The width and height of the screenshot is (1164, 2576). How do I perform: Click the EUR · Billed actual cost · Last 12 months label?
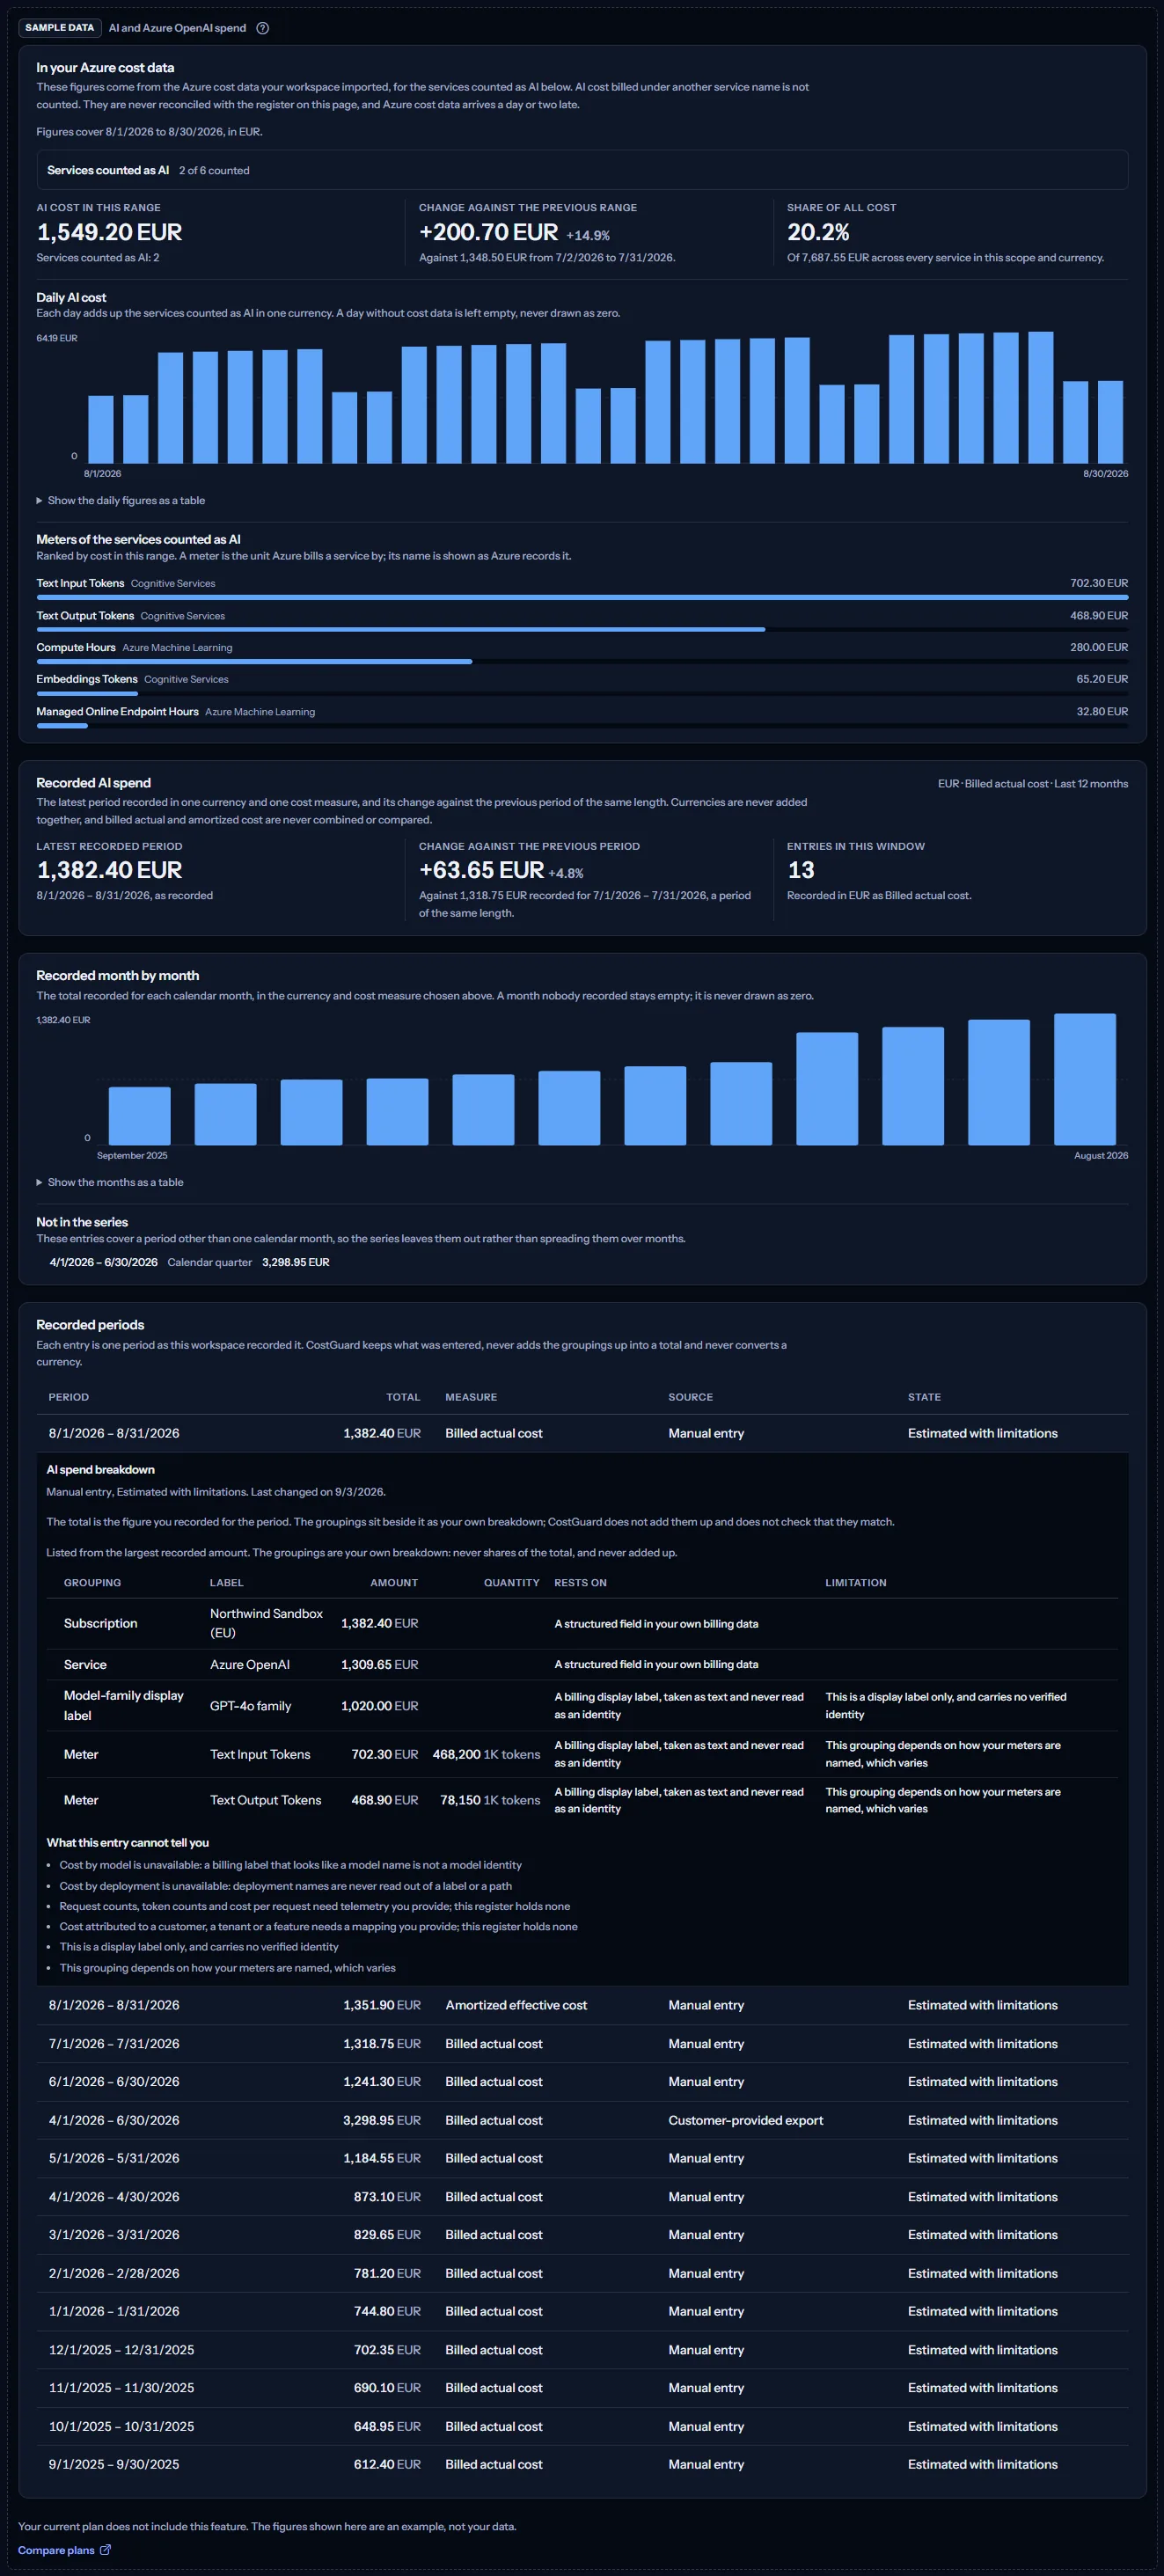1033,784
